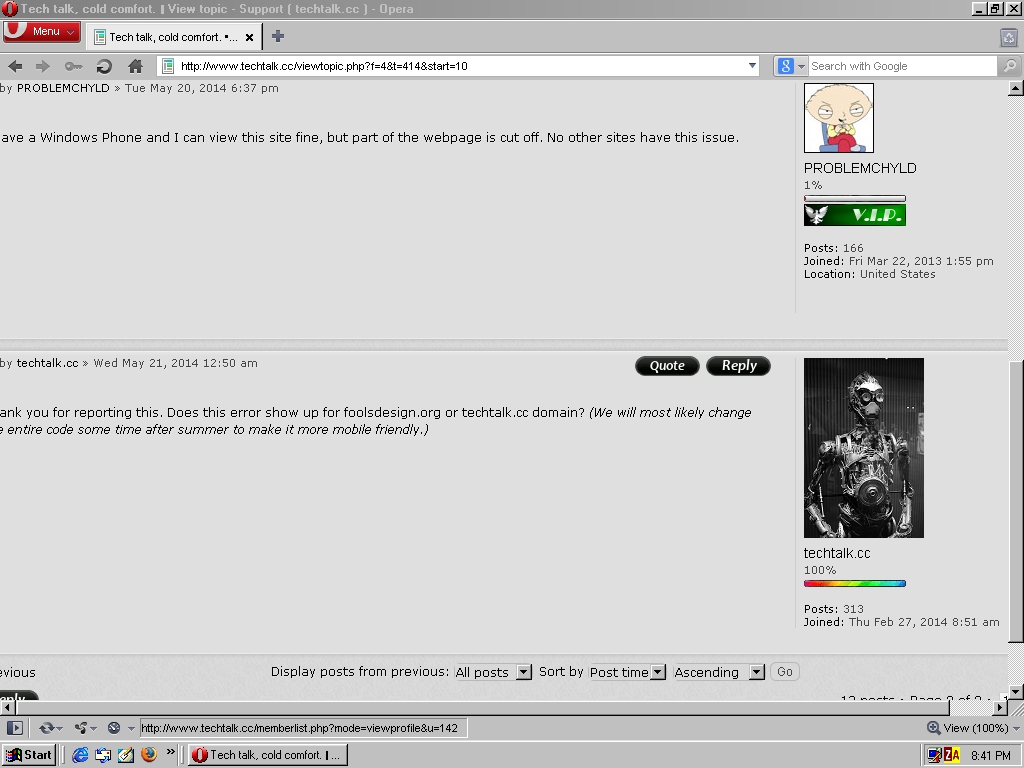Click the text Posts: 166

(833, 248)
